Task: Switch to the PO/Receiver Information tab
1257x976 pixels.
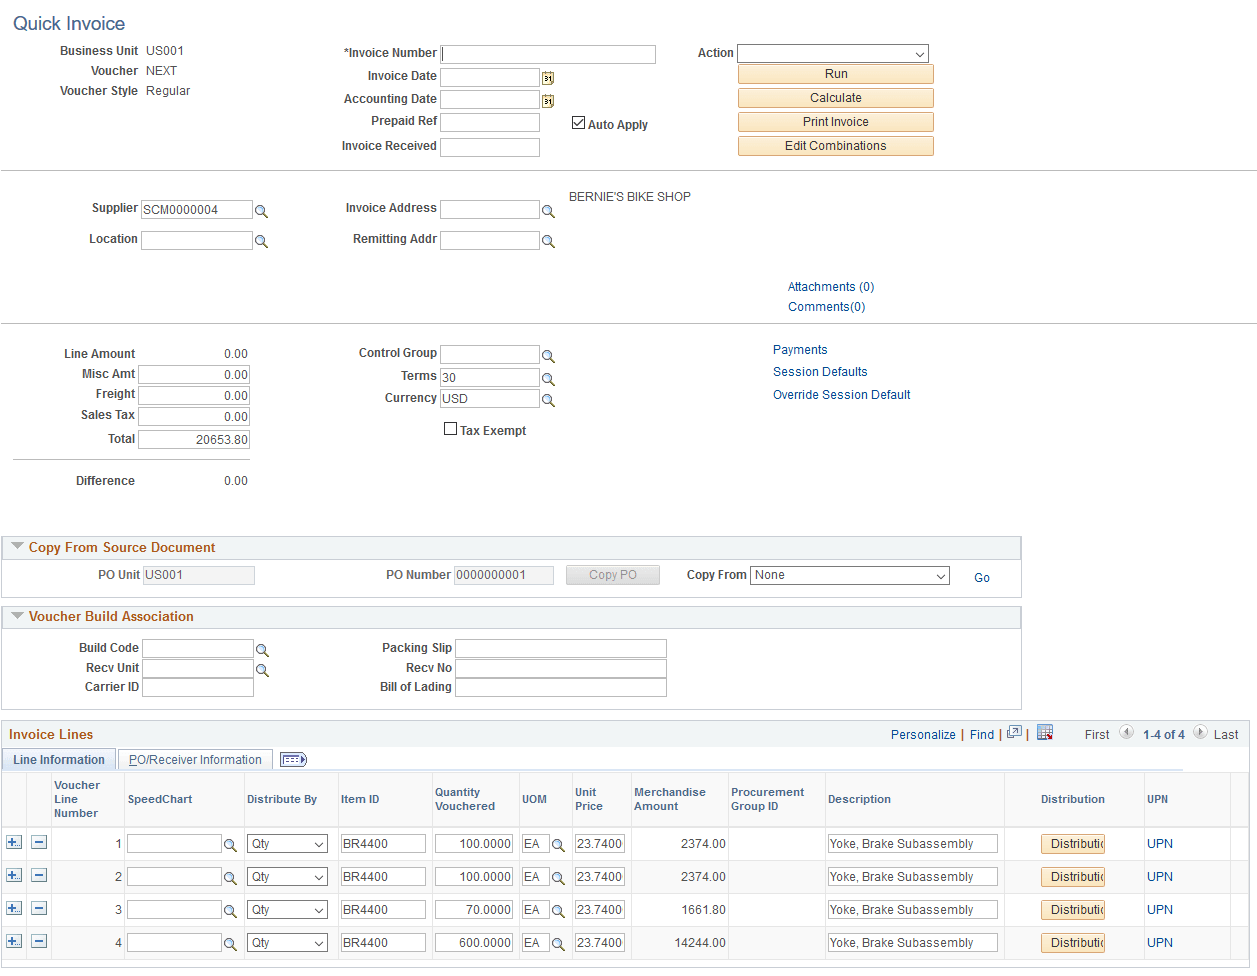Action: [x=195, y=759]
